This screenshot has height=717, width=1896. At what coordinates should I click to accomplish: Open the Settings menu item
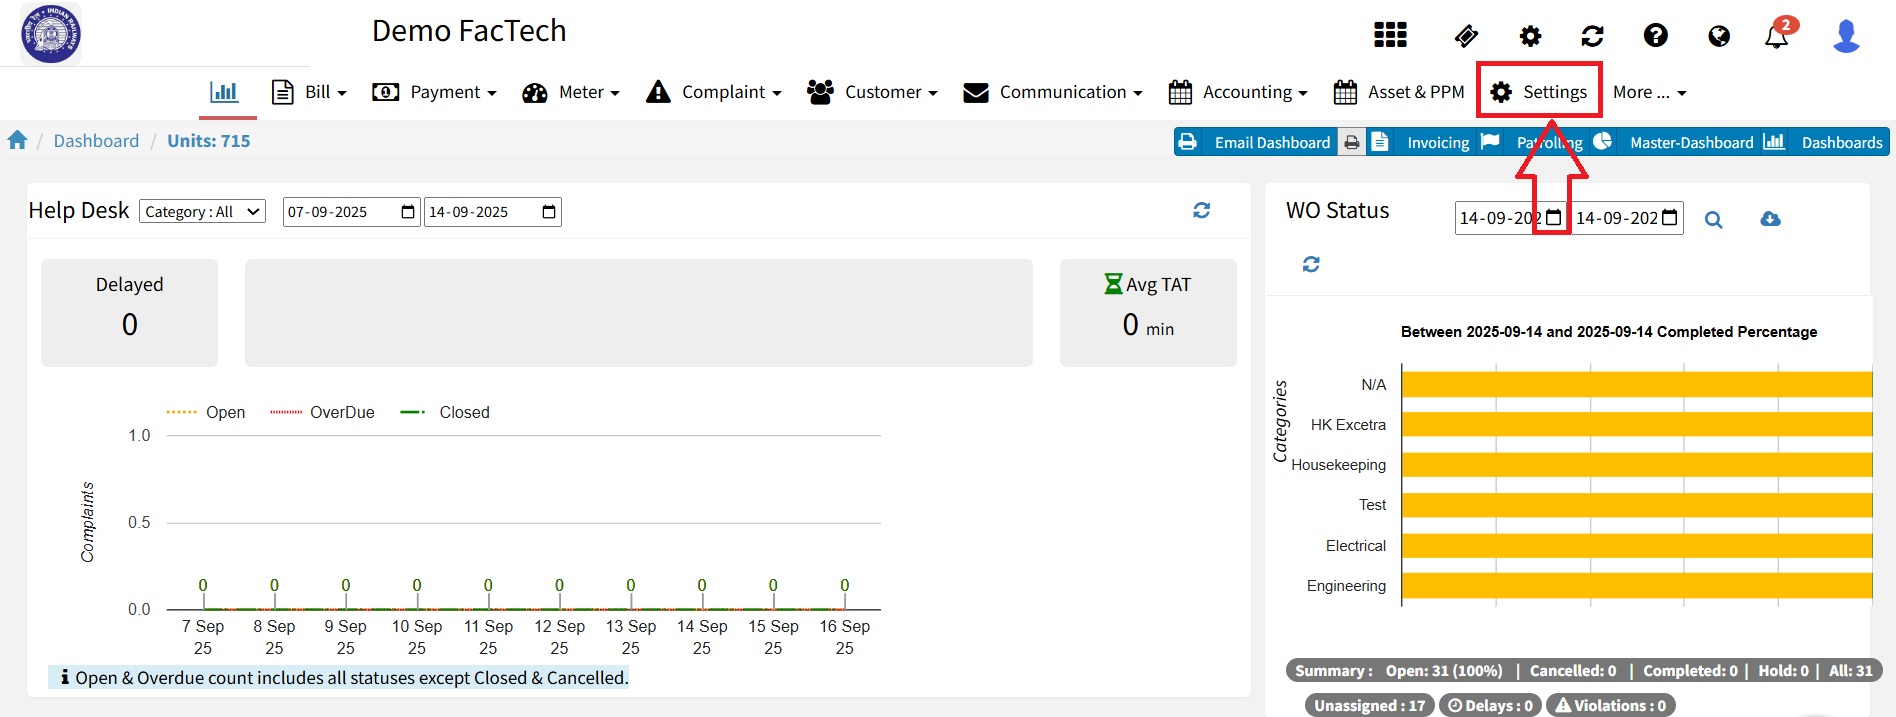pos(1539,92)
